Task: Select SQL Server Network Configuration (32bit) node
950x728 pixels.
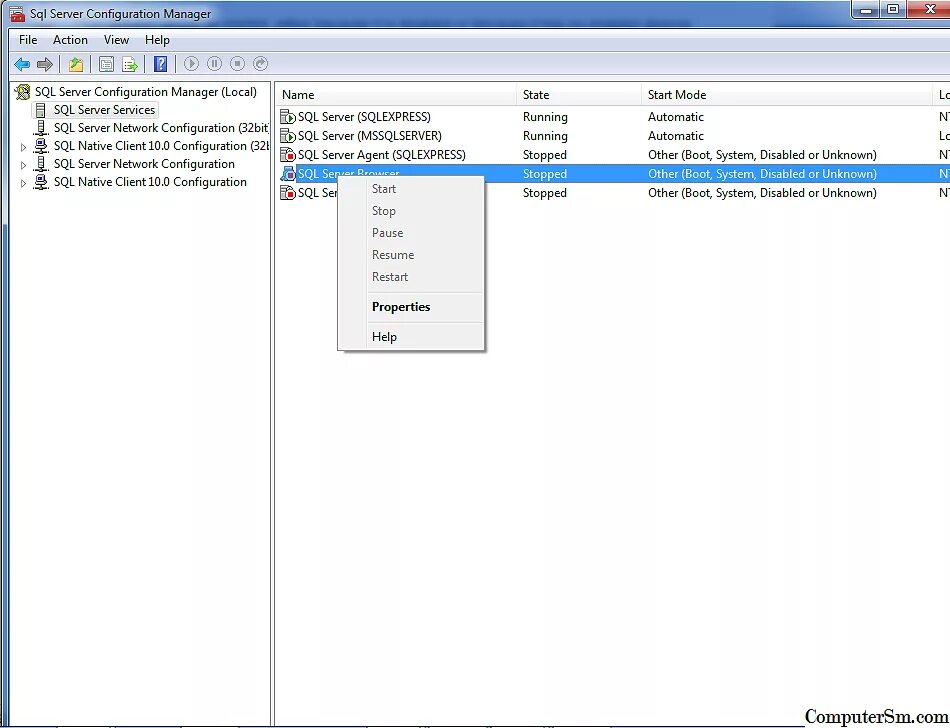Action: pyautogui.click(x=161, y=128)
